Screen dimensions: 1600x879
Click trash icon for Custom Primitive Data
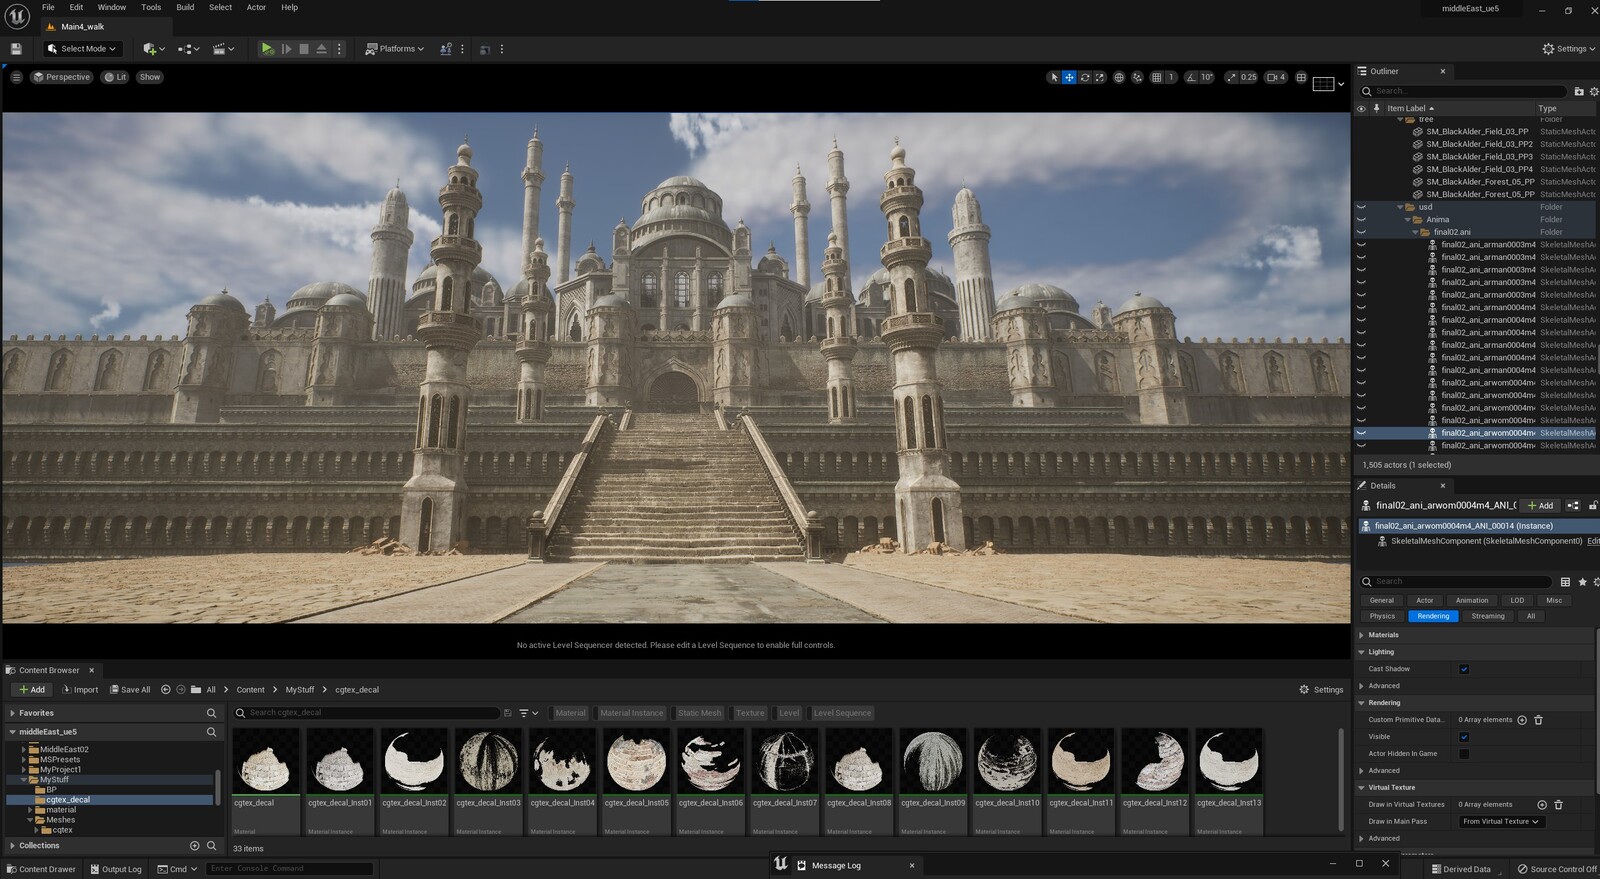pyautogui.click(x=1538, y=720)
